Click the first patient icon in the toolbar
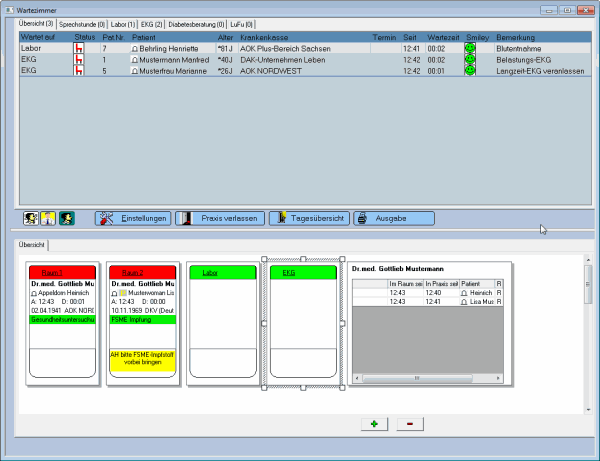The image size is (600, 461). click(x=30, y=217)
